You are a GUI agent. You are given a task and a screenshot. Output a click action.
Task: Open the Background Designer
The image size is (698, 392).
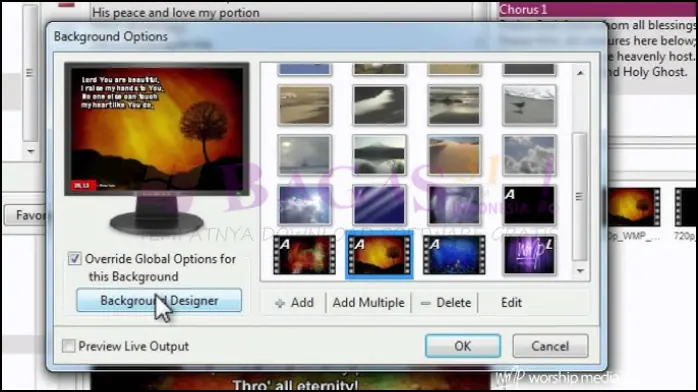click(x=159, y=301)
